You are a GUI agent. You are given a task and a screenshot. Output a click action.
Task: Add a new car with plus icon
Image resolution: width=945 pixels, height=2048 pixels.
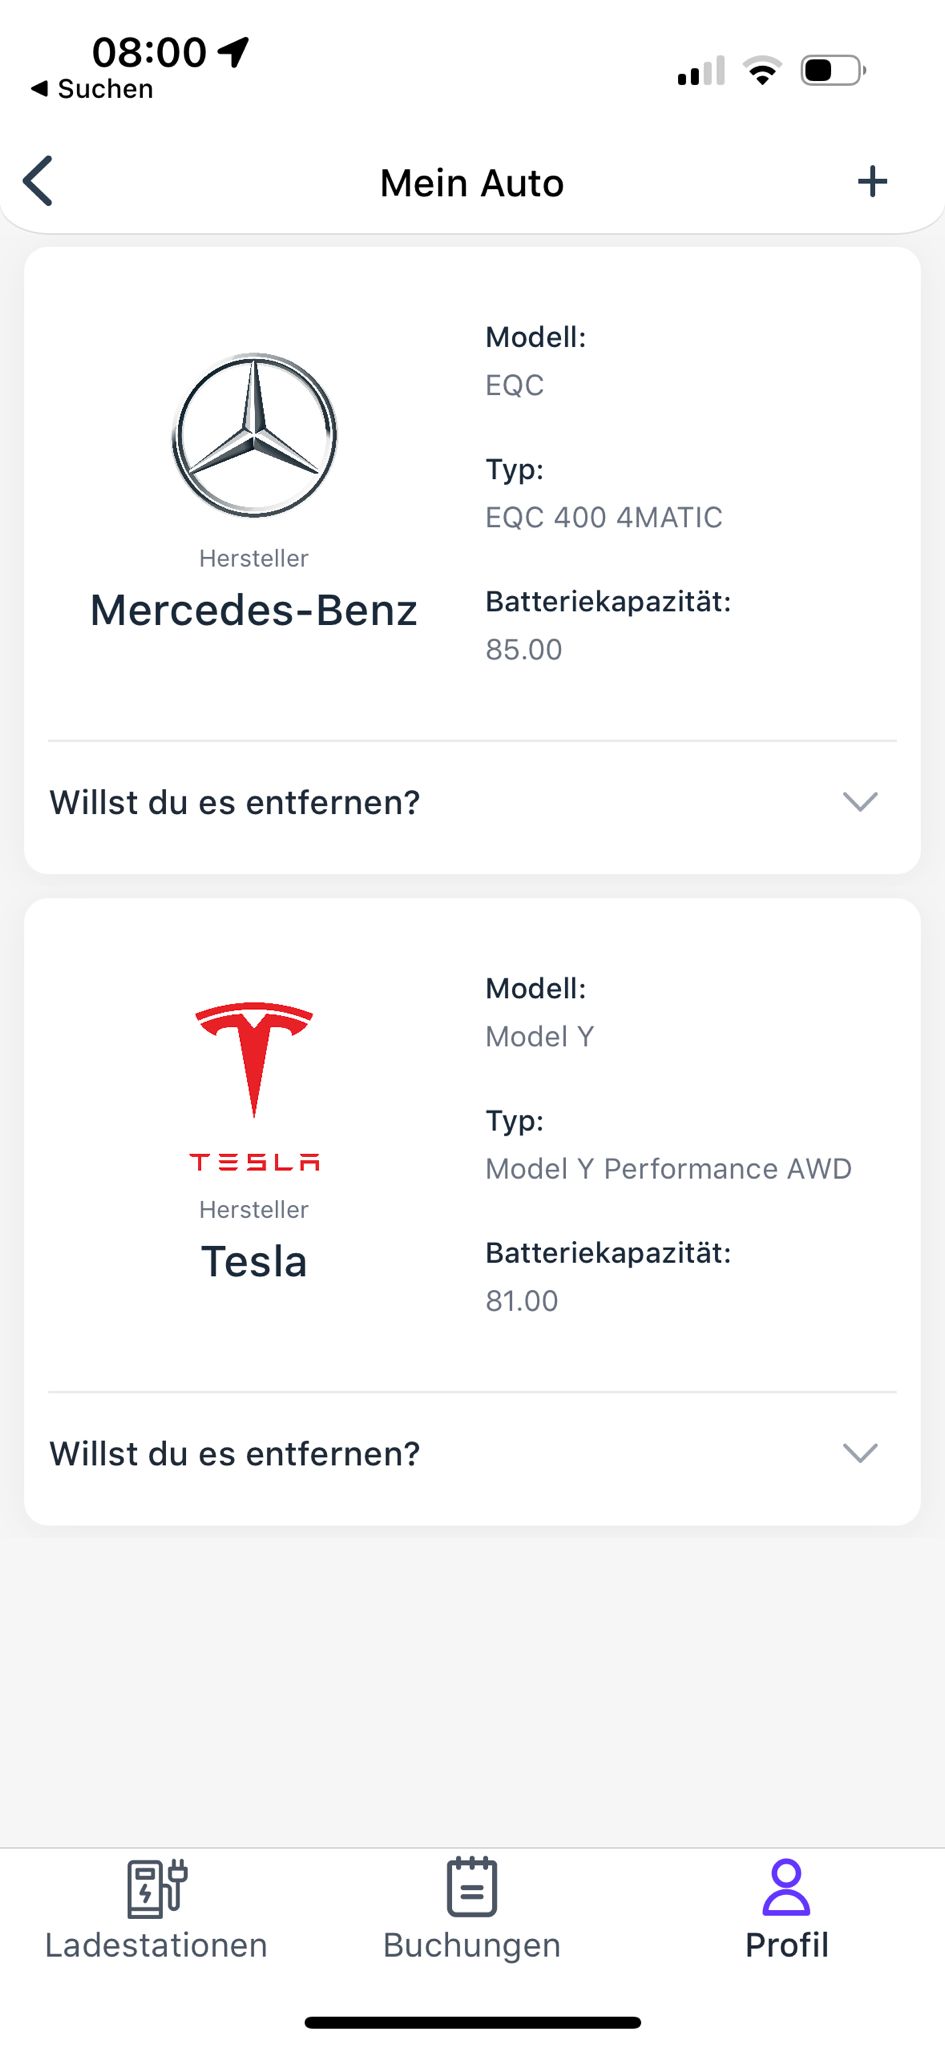pos(872,182)
